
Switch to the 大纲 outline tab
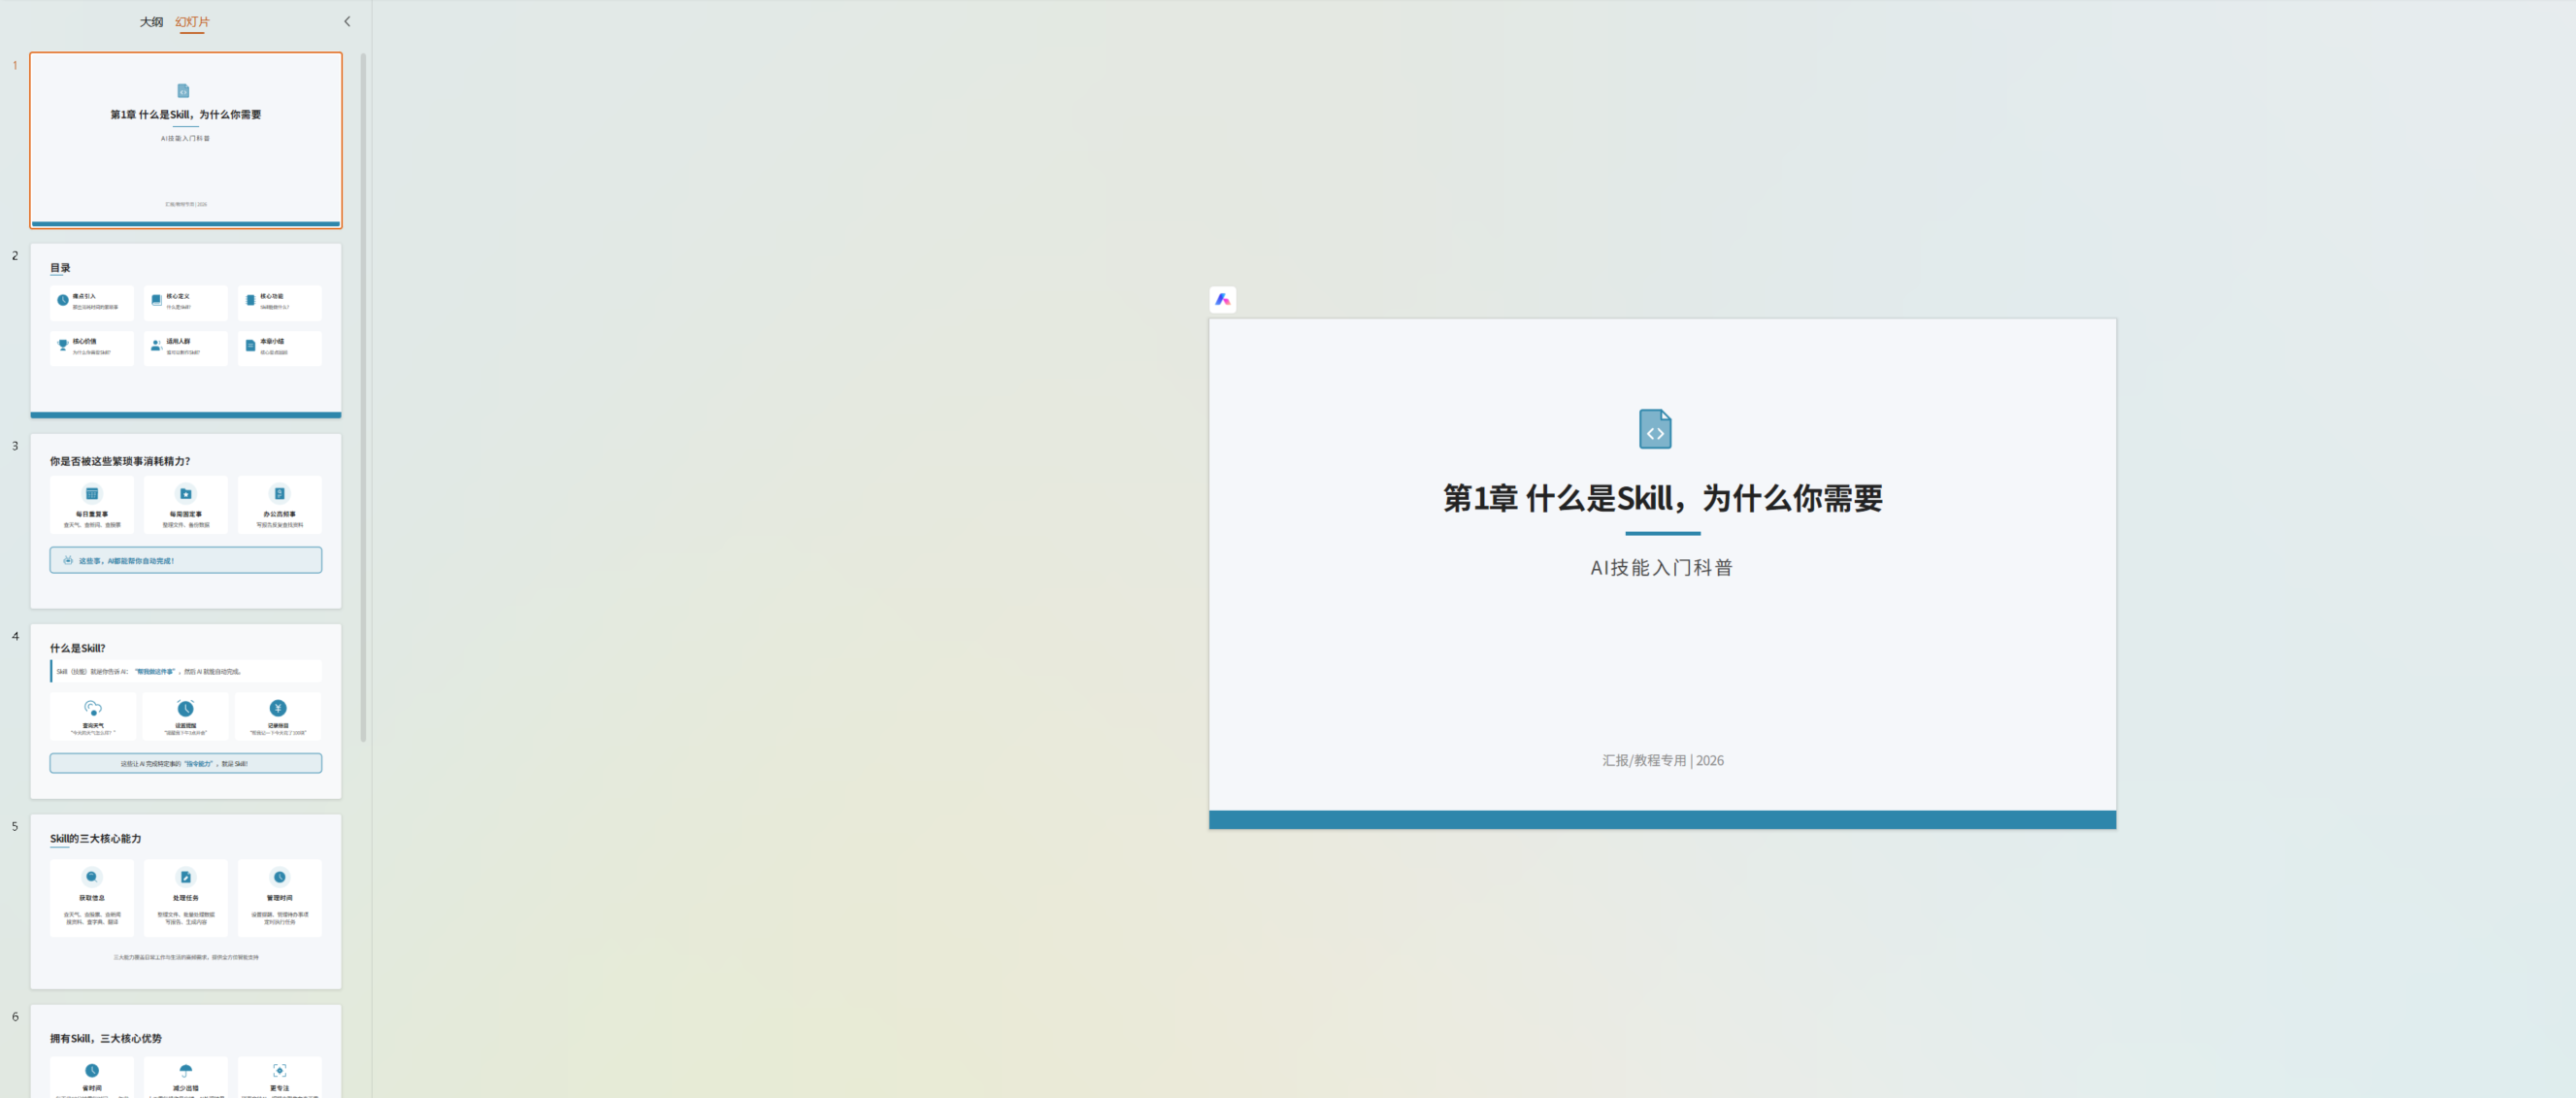pos(151,21)
